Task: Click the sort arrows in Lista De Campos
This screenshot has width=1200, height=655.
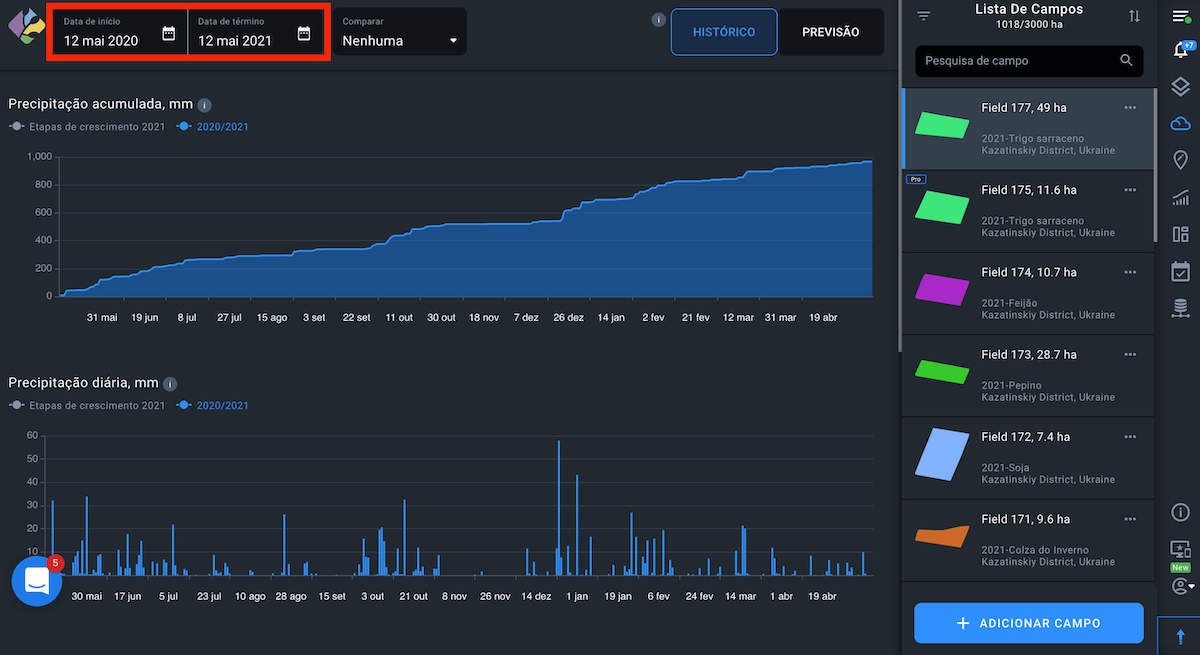Action: pyautogui.click(x=1134, y=16)
